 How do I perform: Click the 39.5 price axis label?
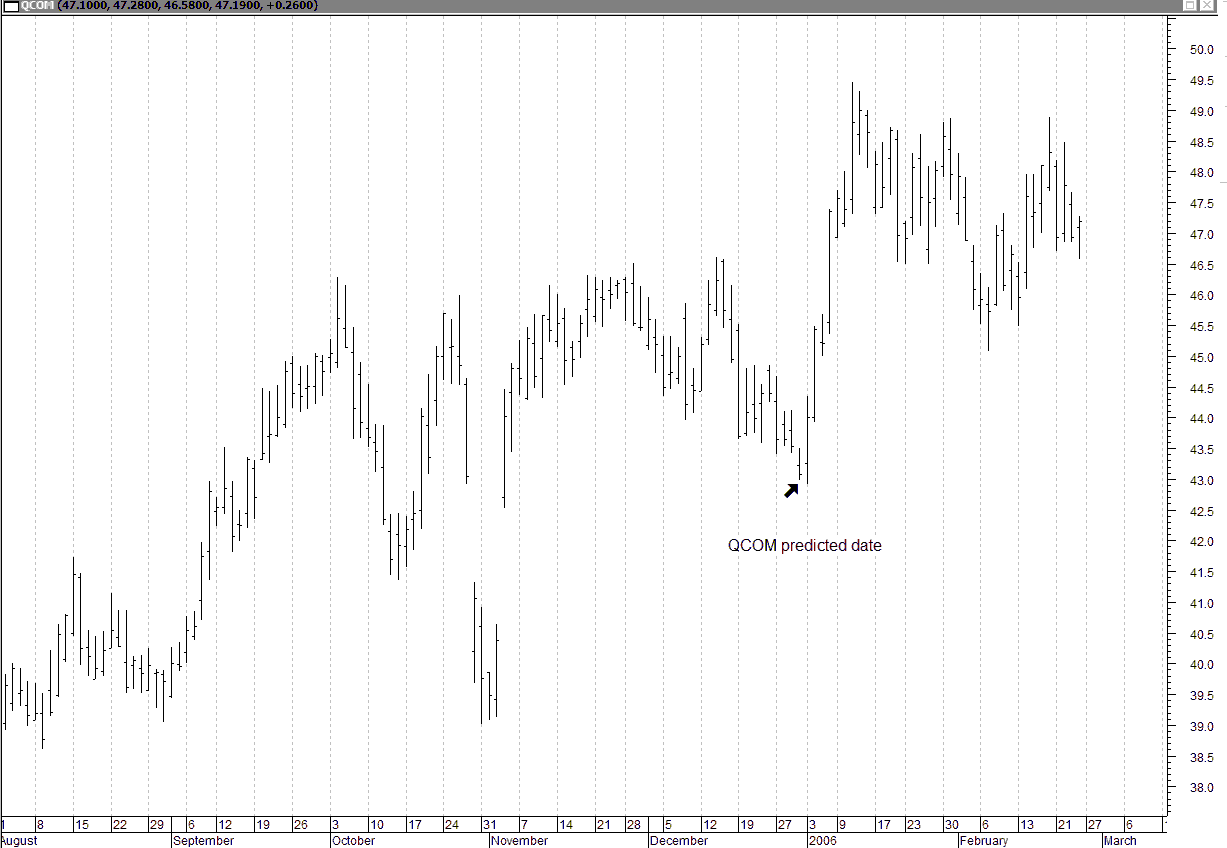pyautogui.click(x=1201, y=696)
